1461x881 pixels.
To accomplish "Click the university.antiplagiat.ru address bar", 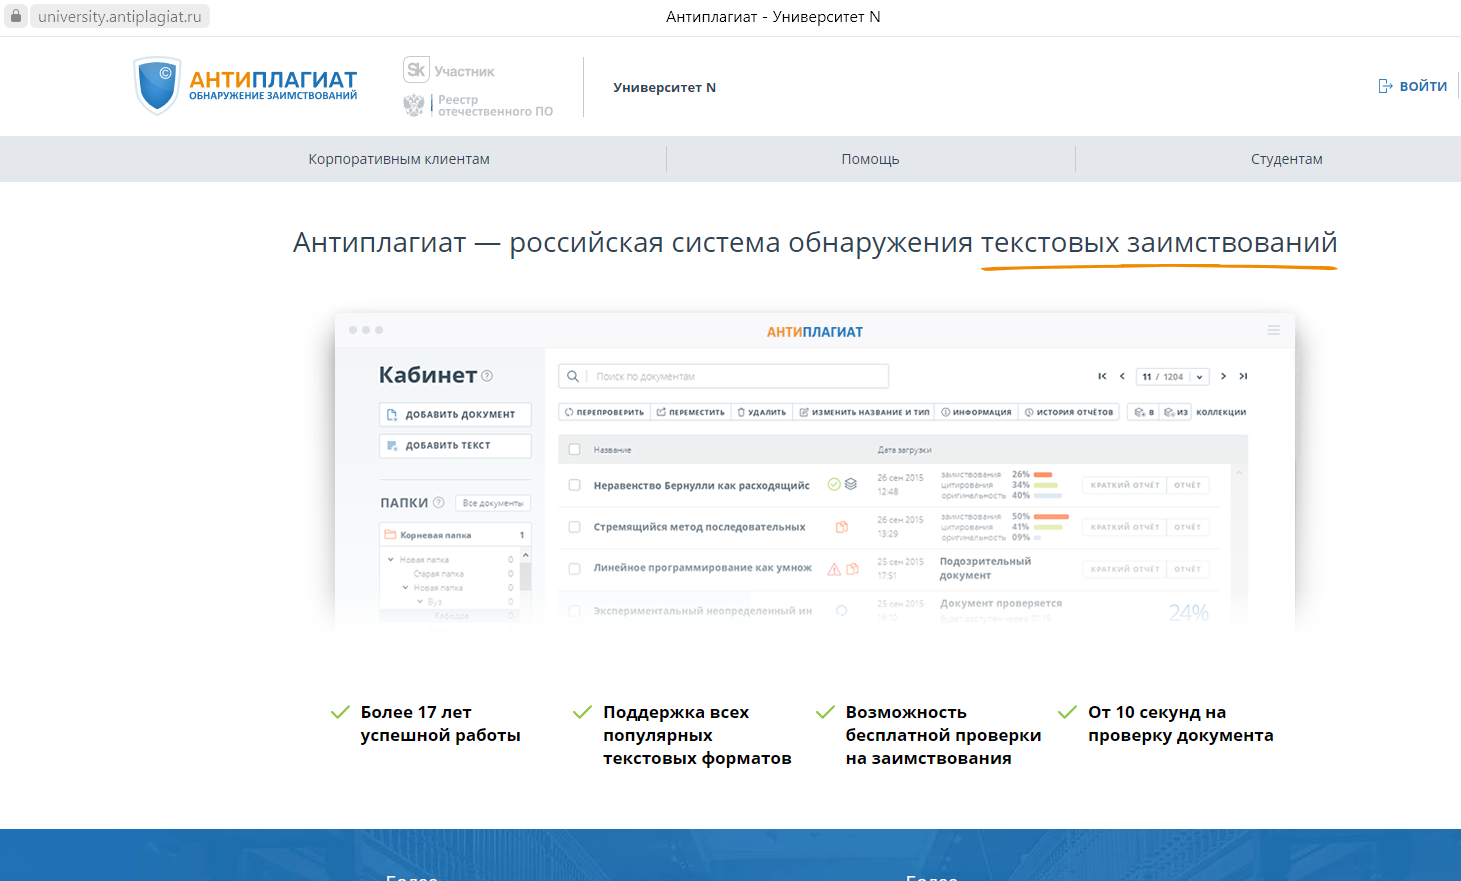I will [120, 16].
